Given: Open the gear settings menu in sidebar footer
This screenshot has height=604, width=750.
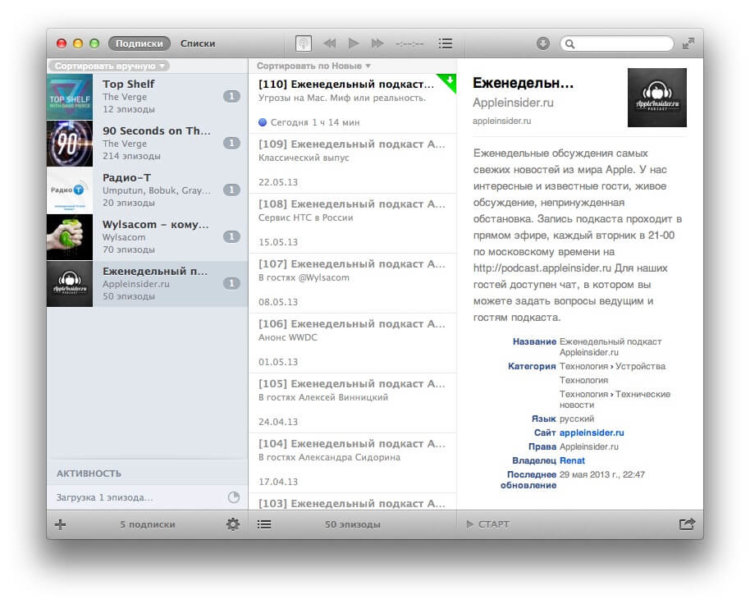Looking at the screenshot, I should pyautogui.click(x=232, y=525).
